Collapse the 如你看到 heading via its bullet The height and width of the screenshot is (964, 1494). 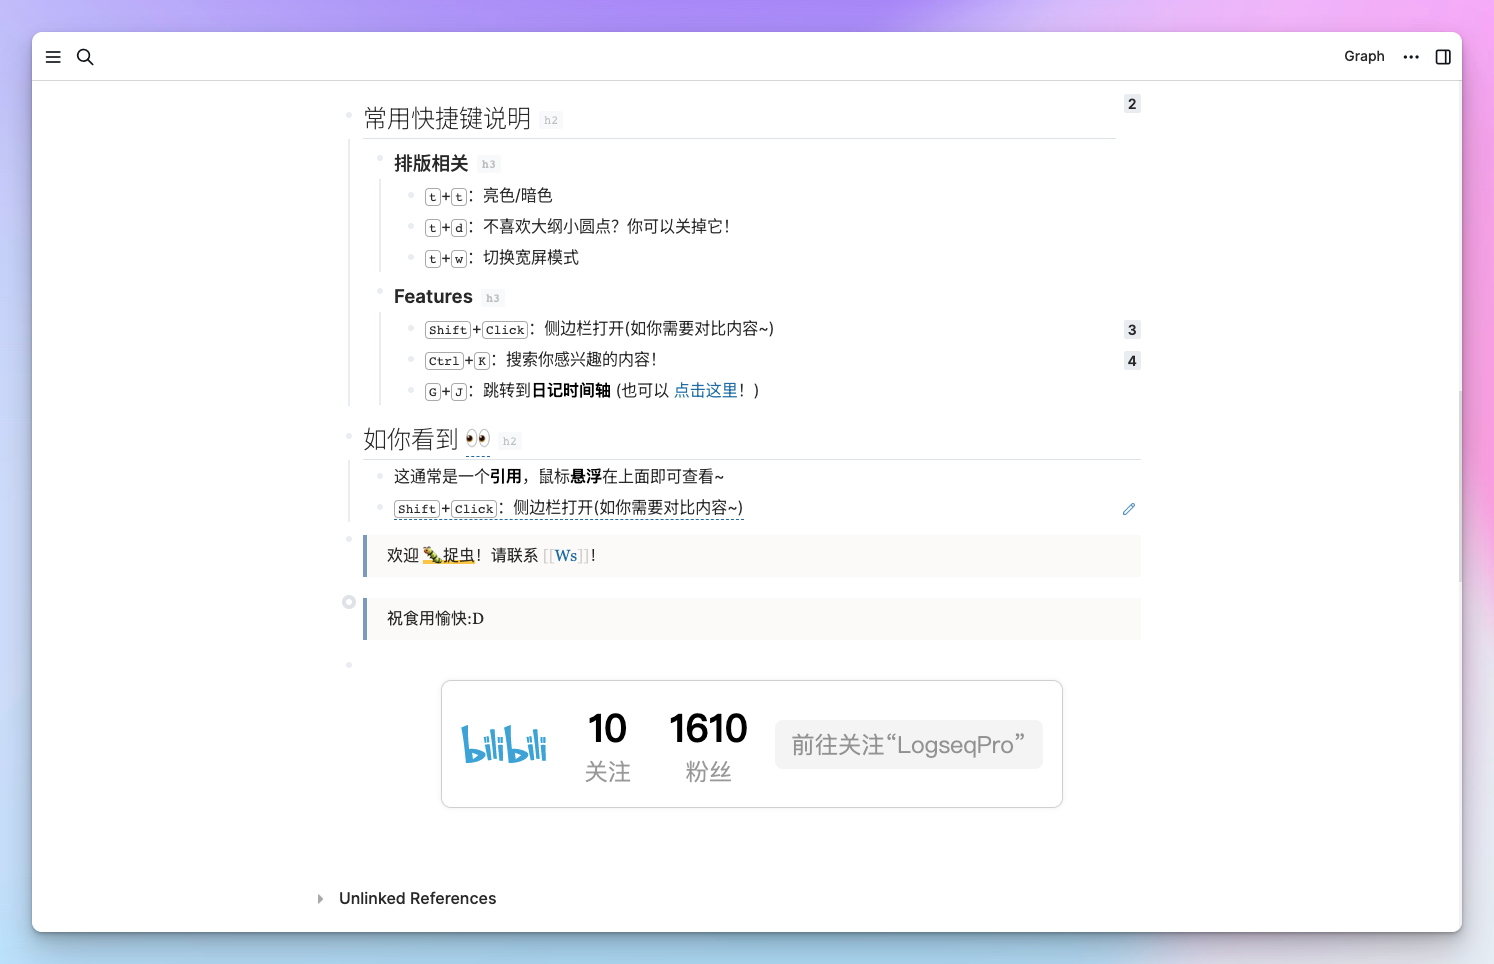coord(348,438)
